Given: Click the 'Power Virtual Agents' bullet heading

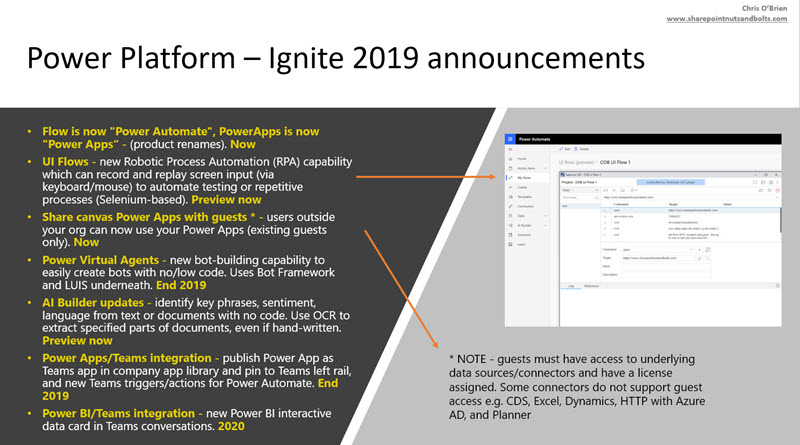Looking at the screenshot, I should (x=101, y=260).
